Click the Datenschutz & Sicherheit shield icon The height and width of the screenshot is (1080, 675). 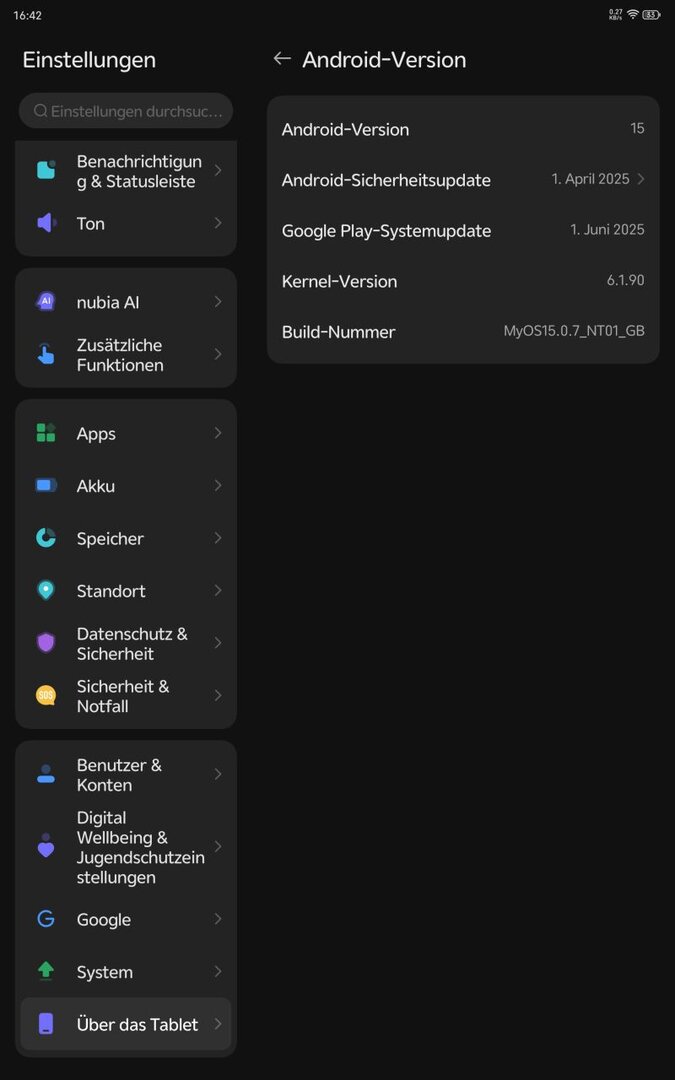click(x=46, y=643)
